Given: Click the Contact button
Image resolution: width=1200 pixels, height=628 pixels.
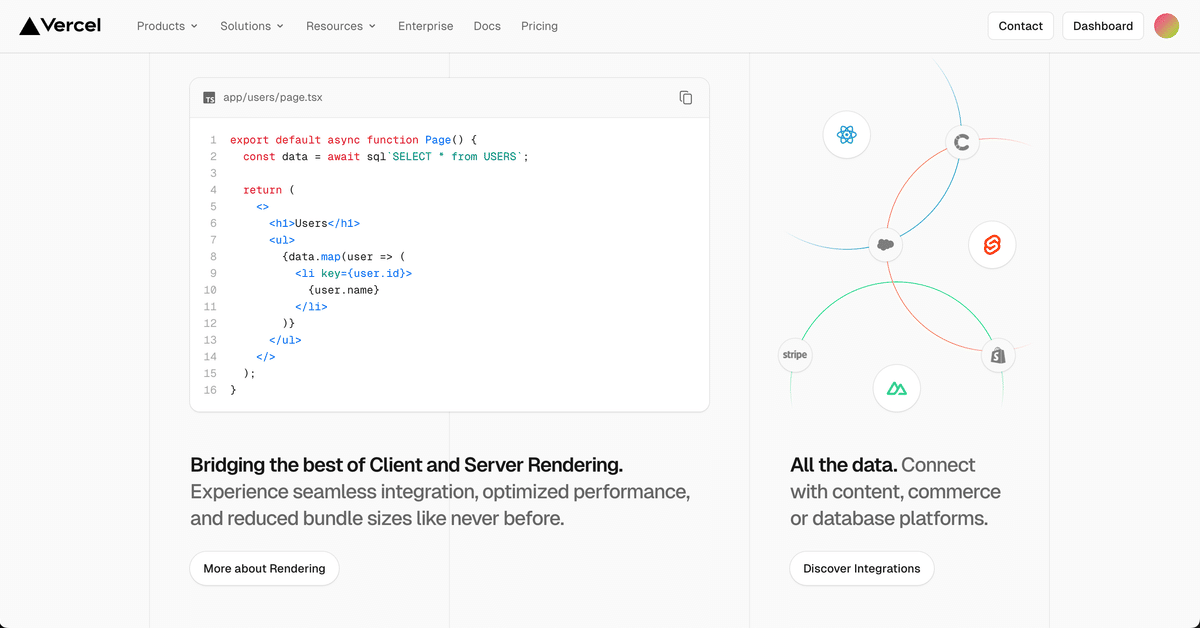Looking at the screenshot, I should tap(1020, 26).
